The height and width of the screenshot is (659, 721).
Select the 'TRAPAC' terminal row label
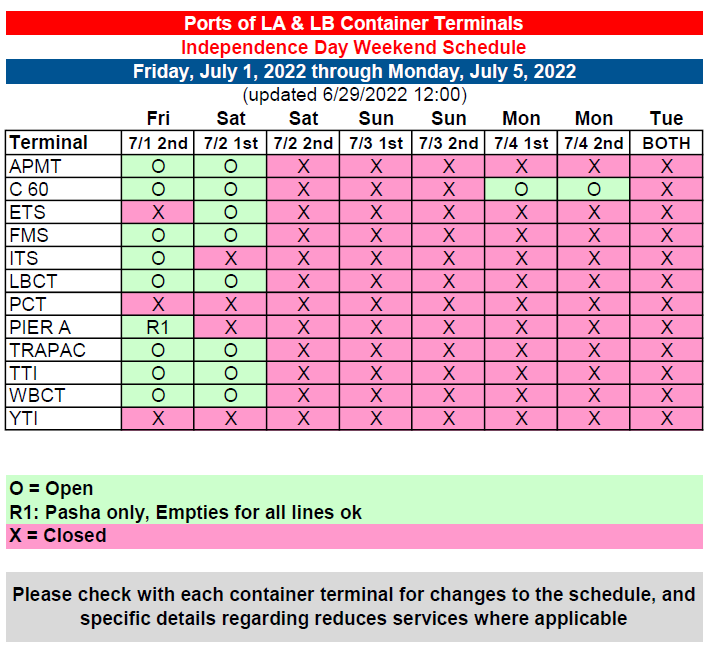pos(63,350)
